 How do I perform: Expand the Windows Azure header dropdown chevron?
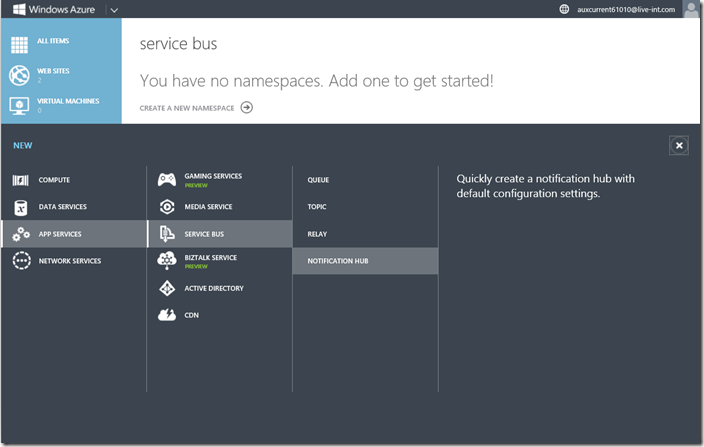(x=114, y=10)
